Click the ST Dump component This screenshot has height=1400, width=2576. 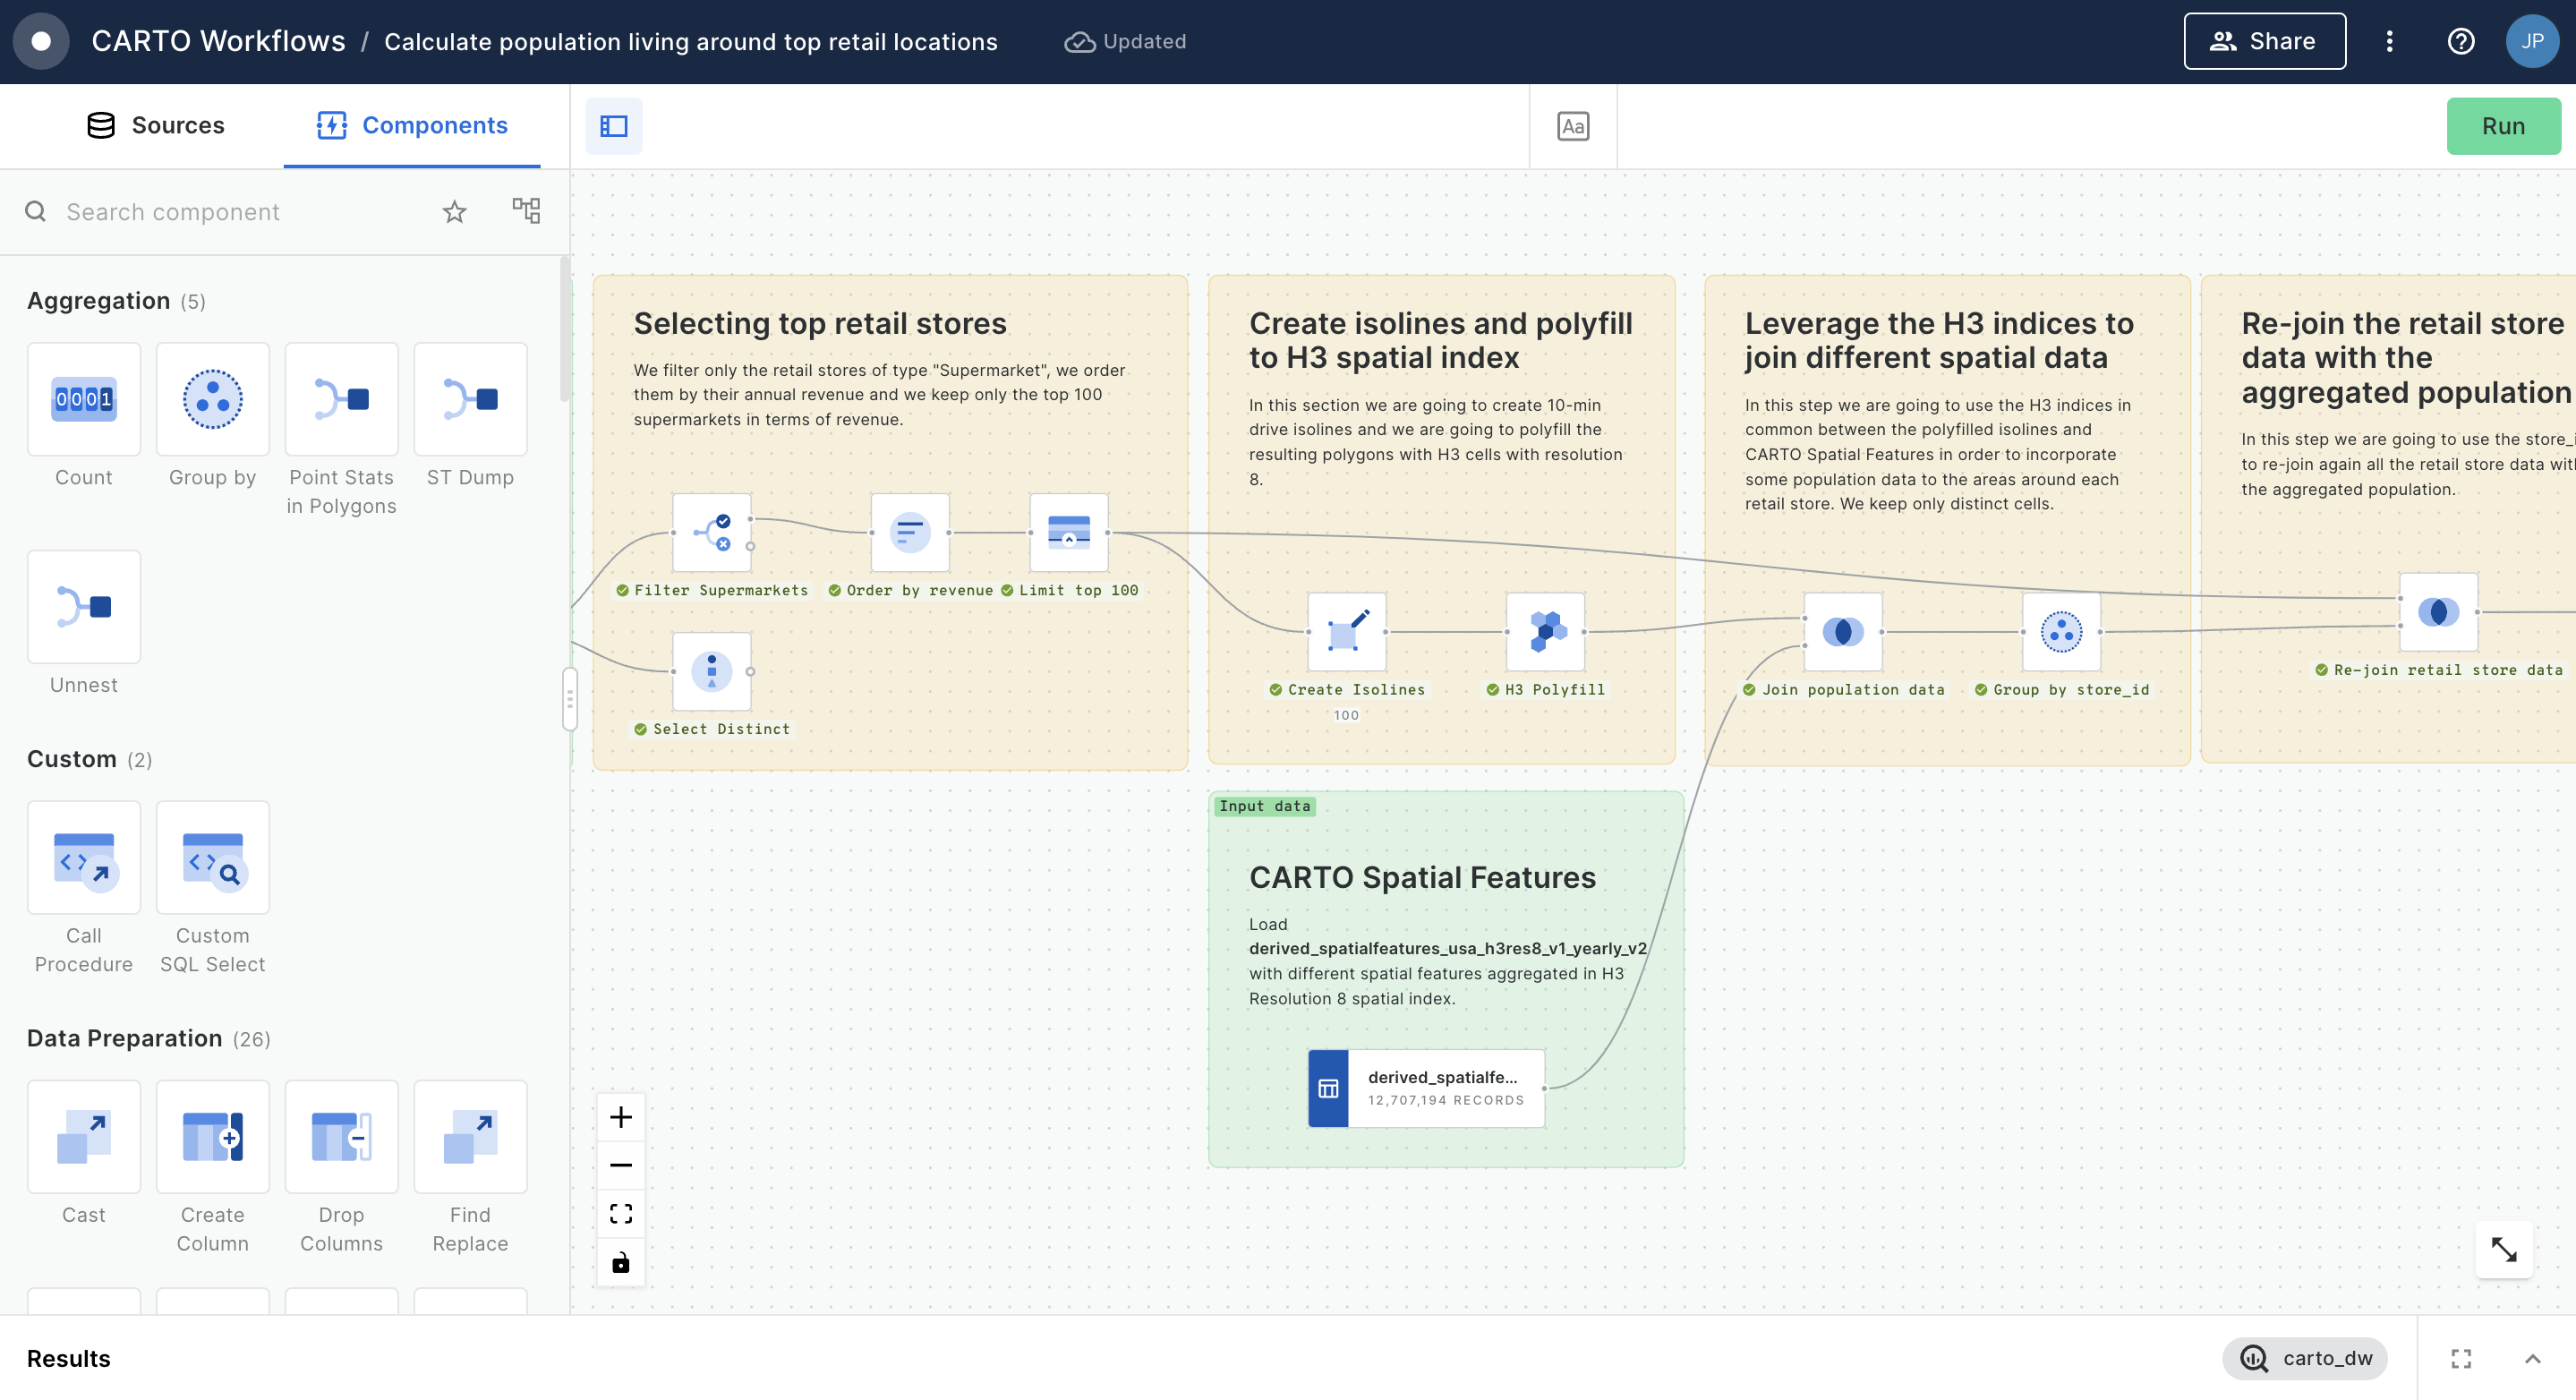tap(470, 399)
